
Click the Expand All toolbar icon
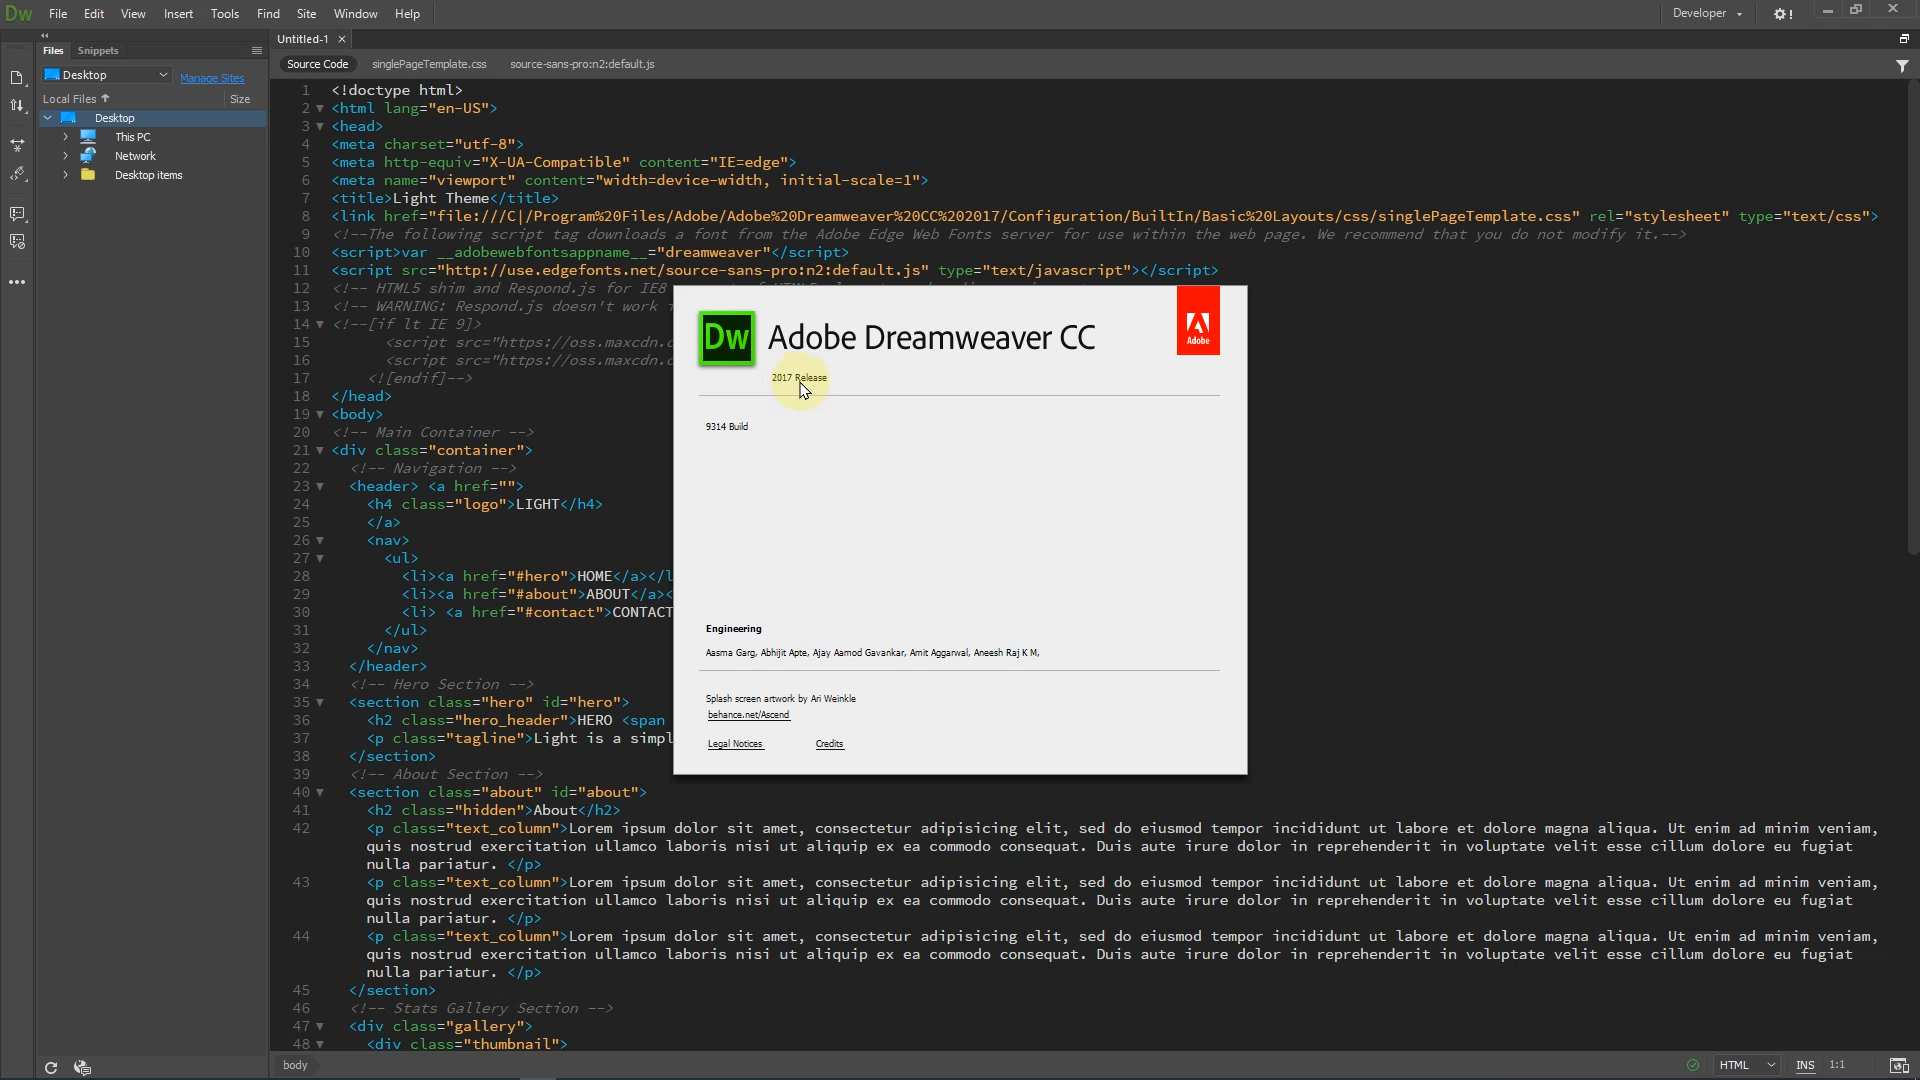[x=17, y=145]
